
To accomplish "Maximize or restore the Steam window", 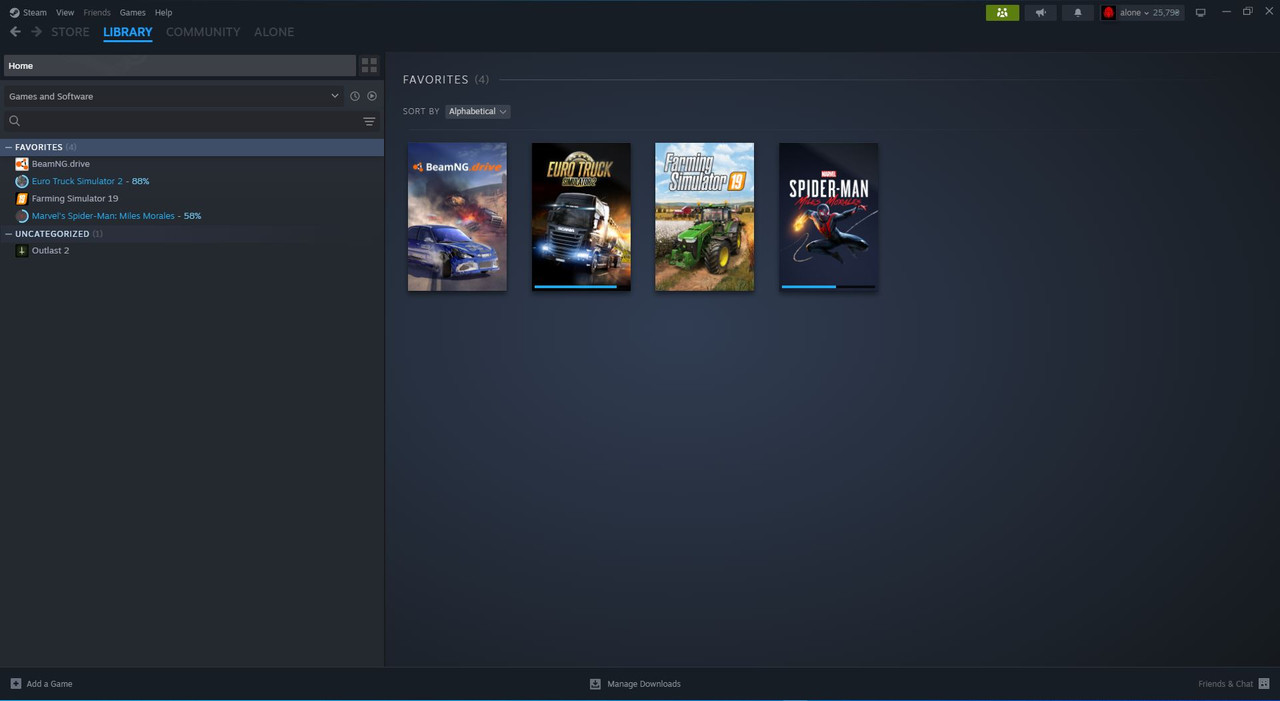I will point(1248,12).
